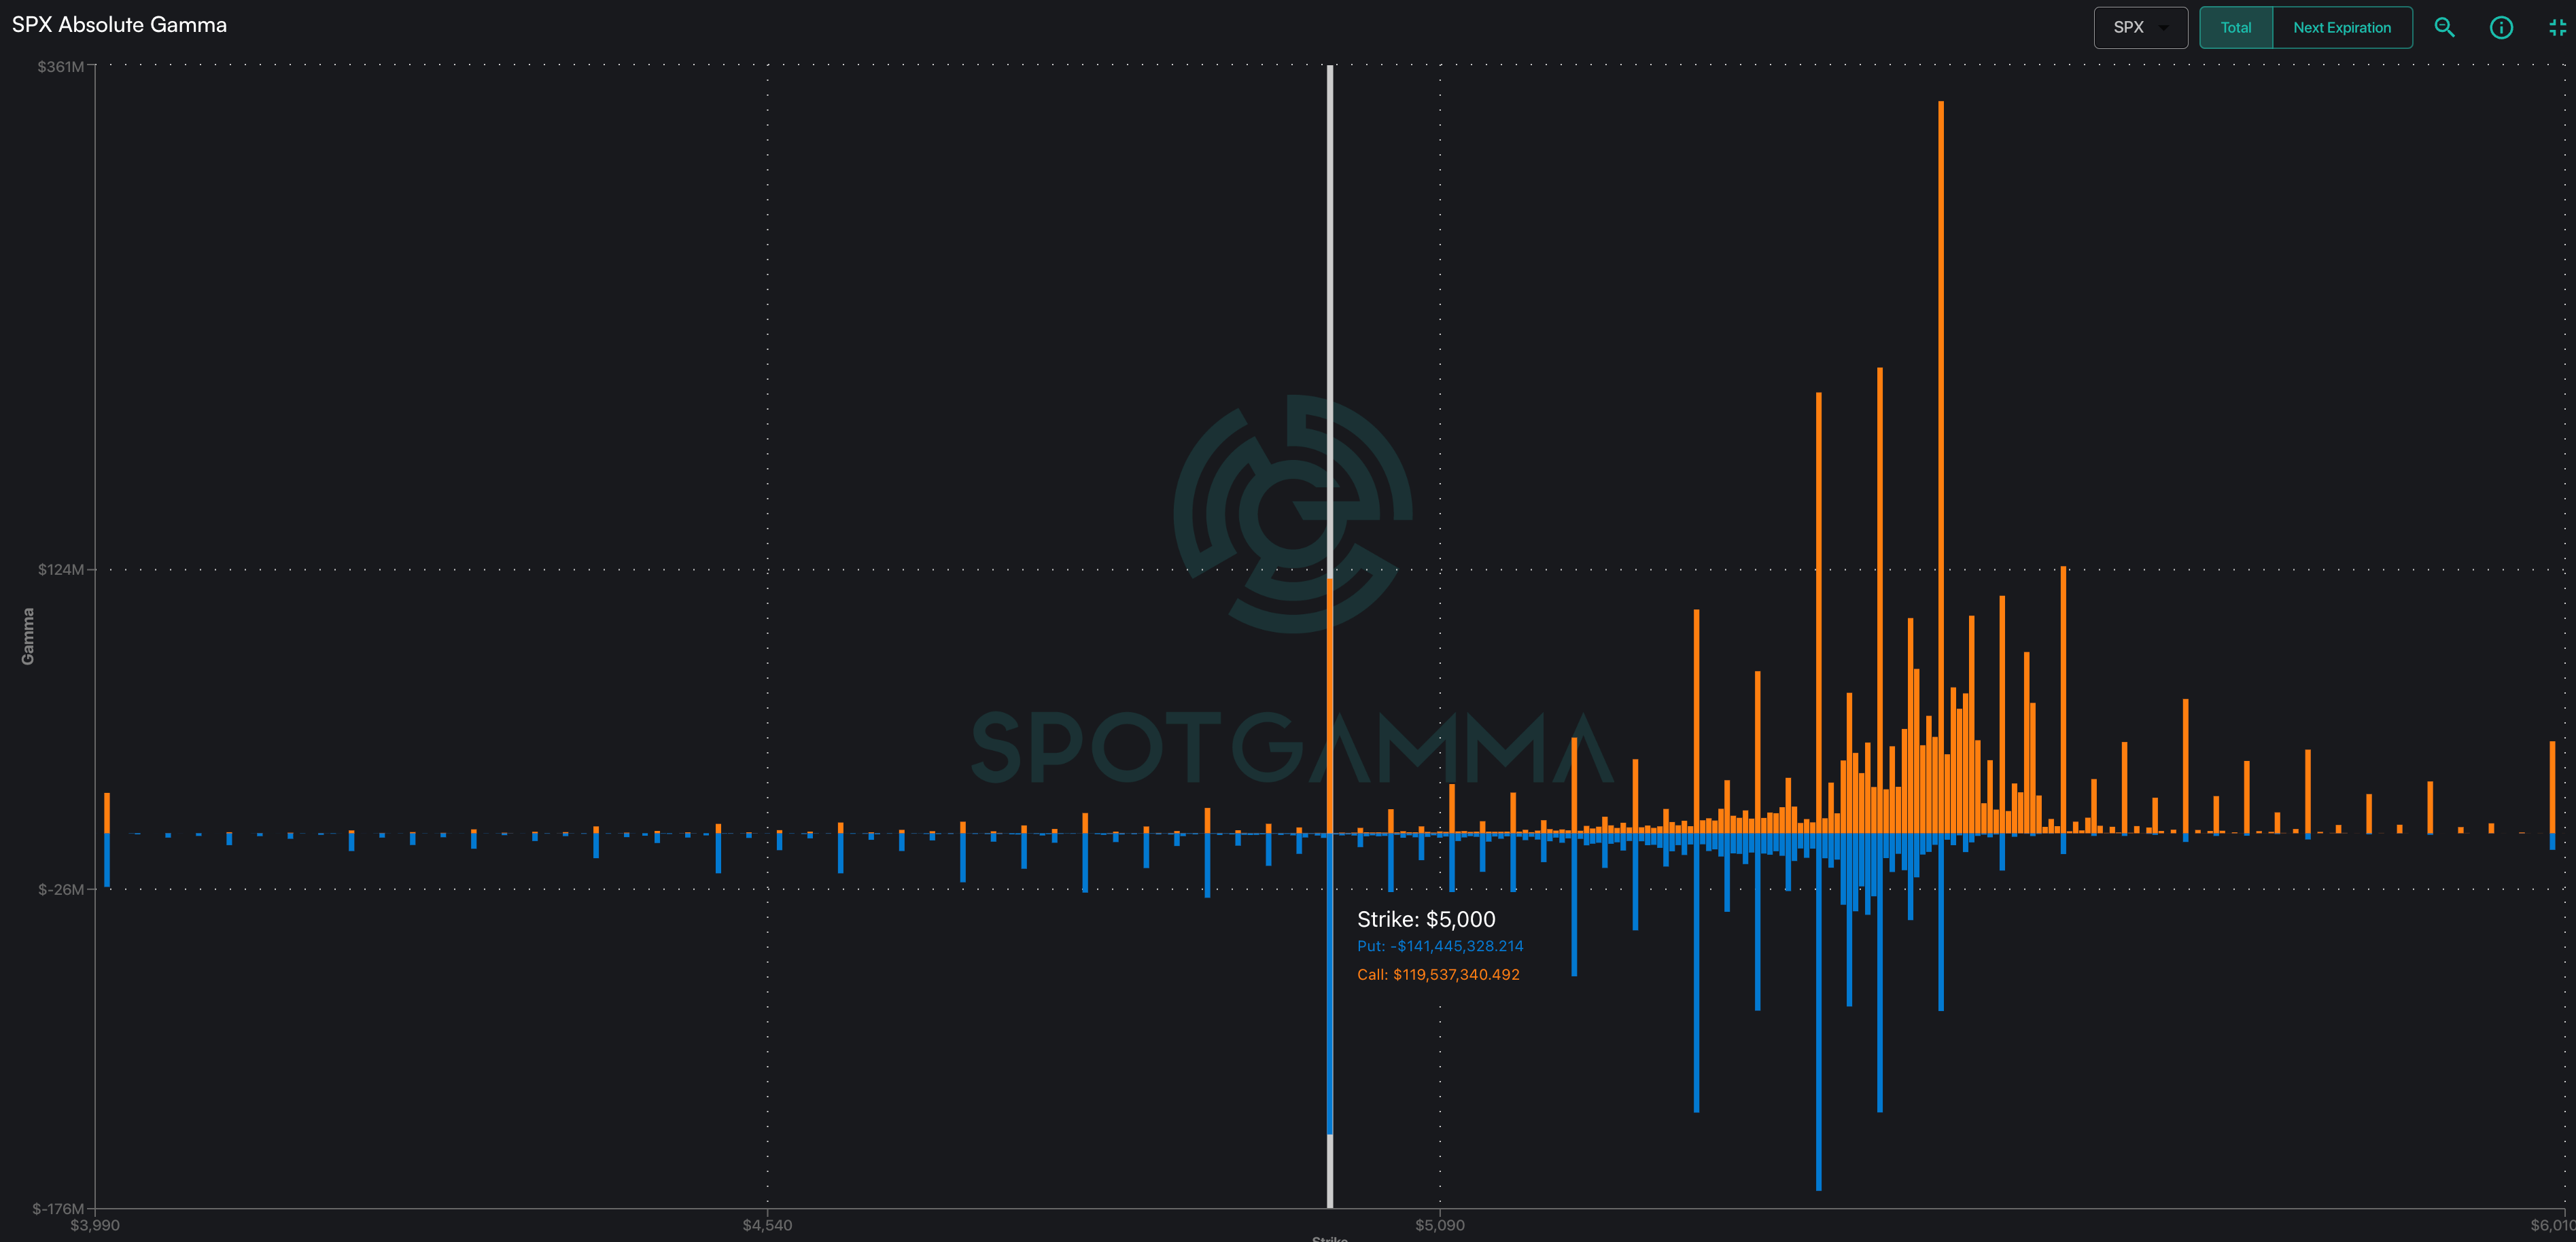Click the zoom out magnifier icon
This screenshot has height=1242, width=2576.
pos(2444,28)
